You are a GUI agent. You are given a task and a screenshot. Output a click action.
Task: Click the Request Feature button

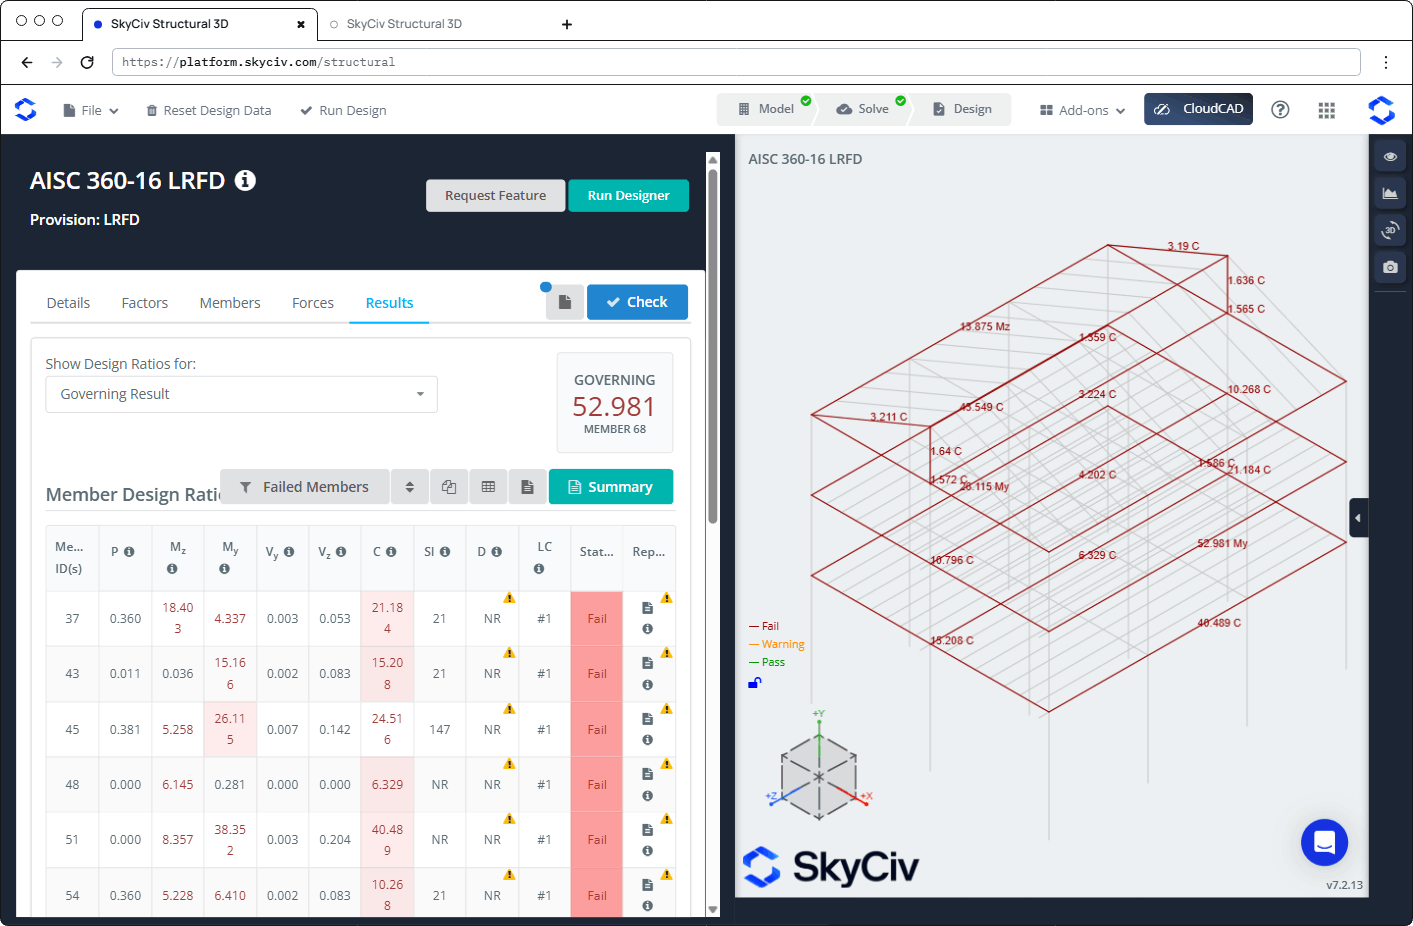(x=496, y=196)
